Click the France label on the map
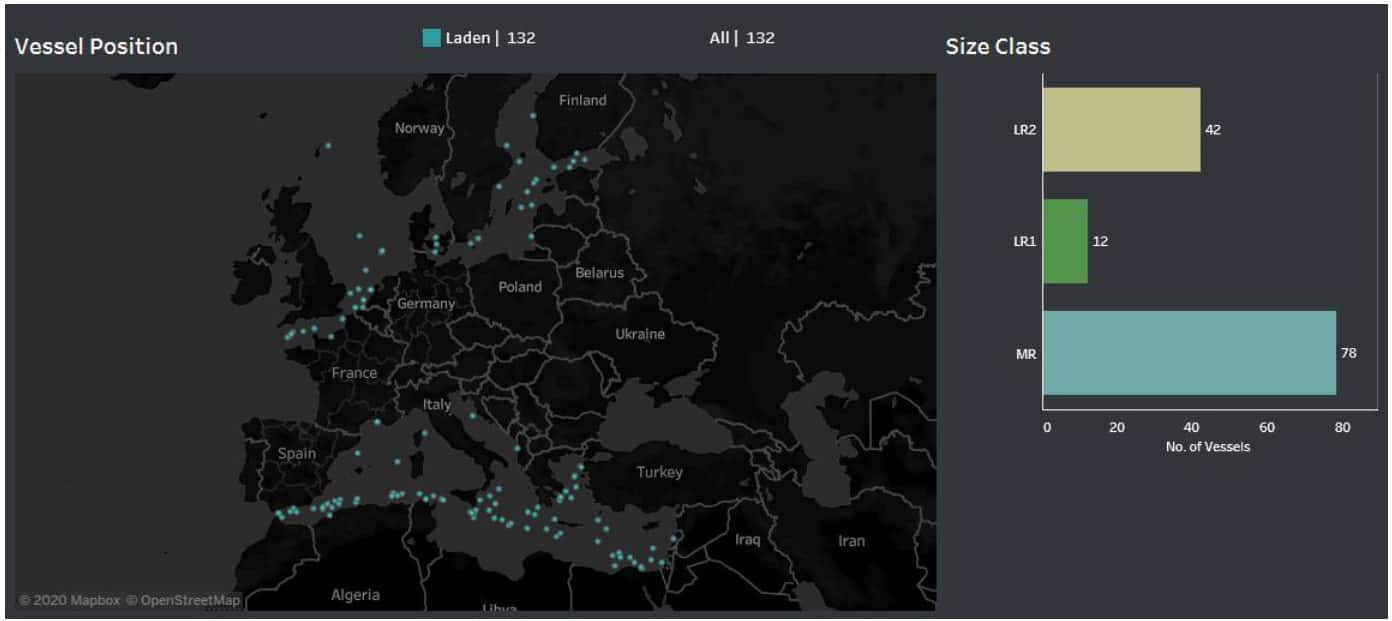The width and height of the screenshot is (1392, 621). tap(354, 373)
